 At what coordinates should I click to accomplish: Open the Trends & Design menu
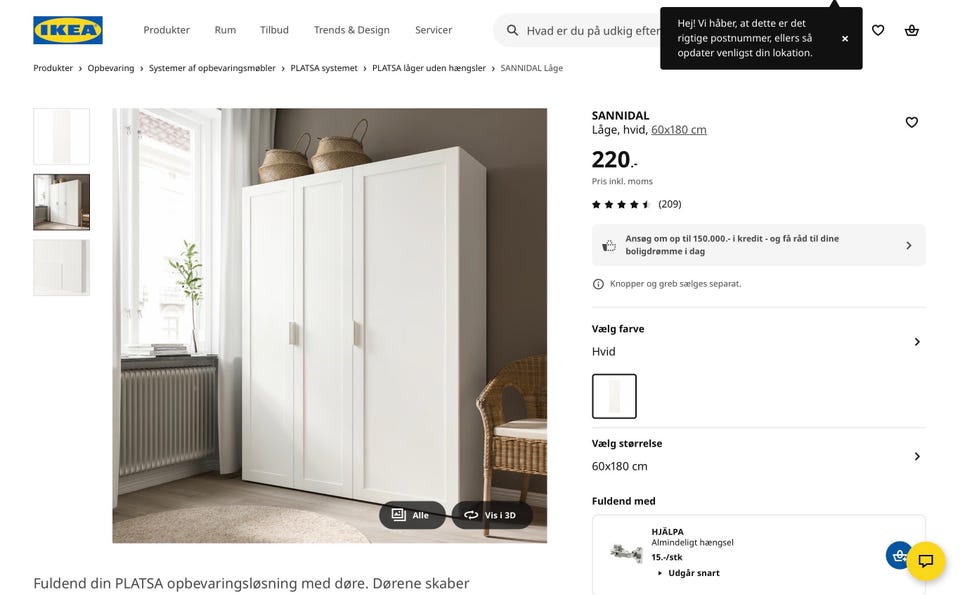pyautogui.click(x=351, y=30)
